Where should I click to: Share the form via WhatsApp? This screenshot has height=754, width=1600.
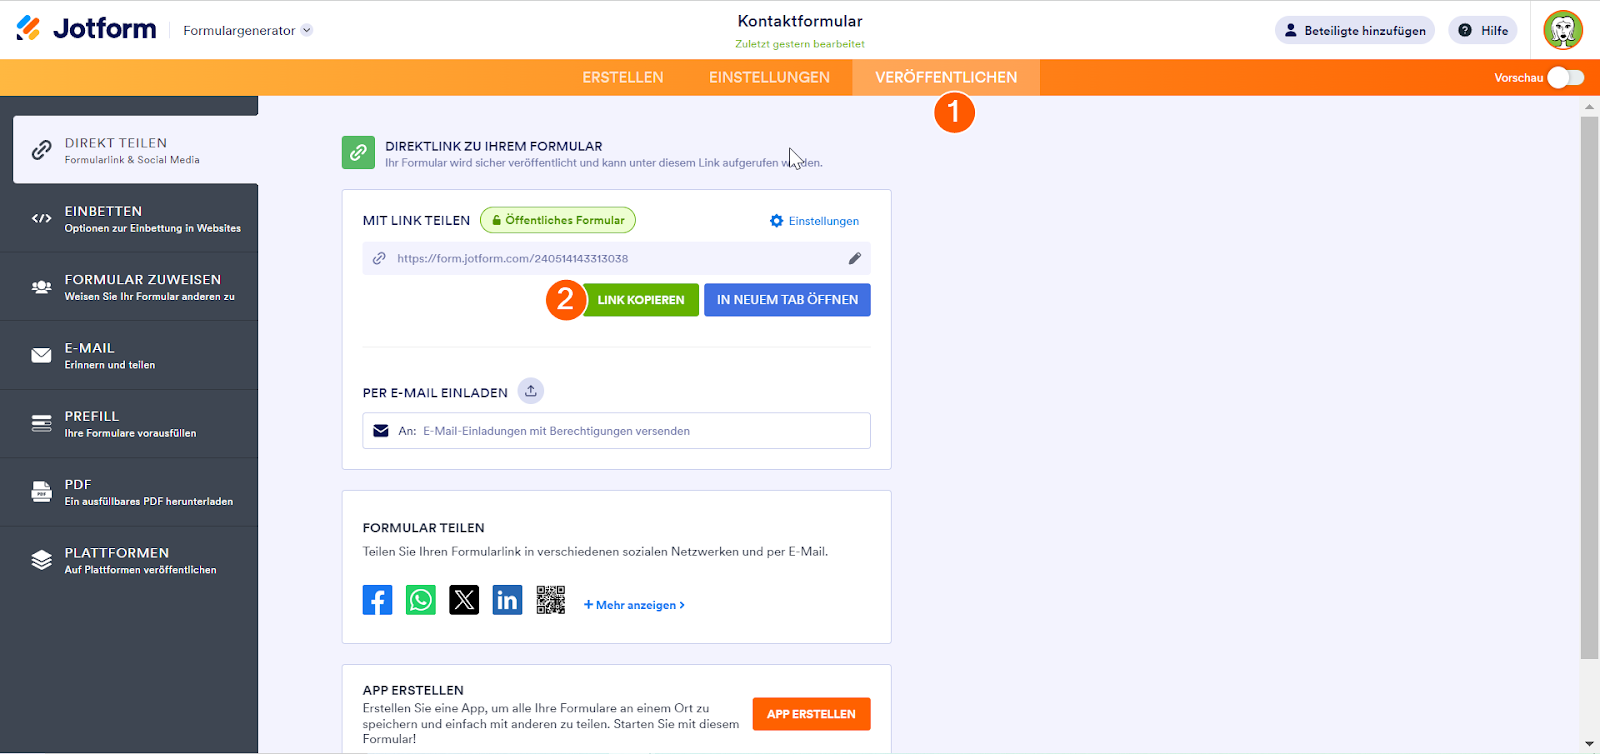pos(421,600)
